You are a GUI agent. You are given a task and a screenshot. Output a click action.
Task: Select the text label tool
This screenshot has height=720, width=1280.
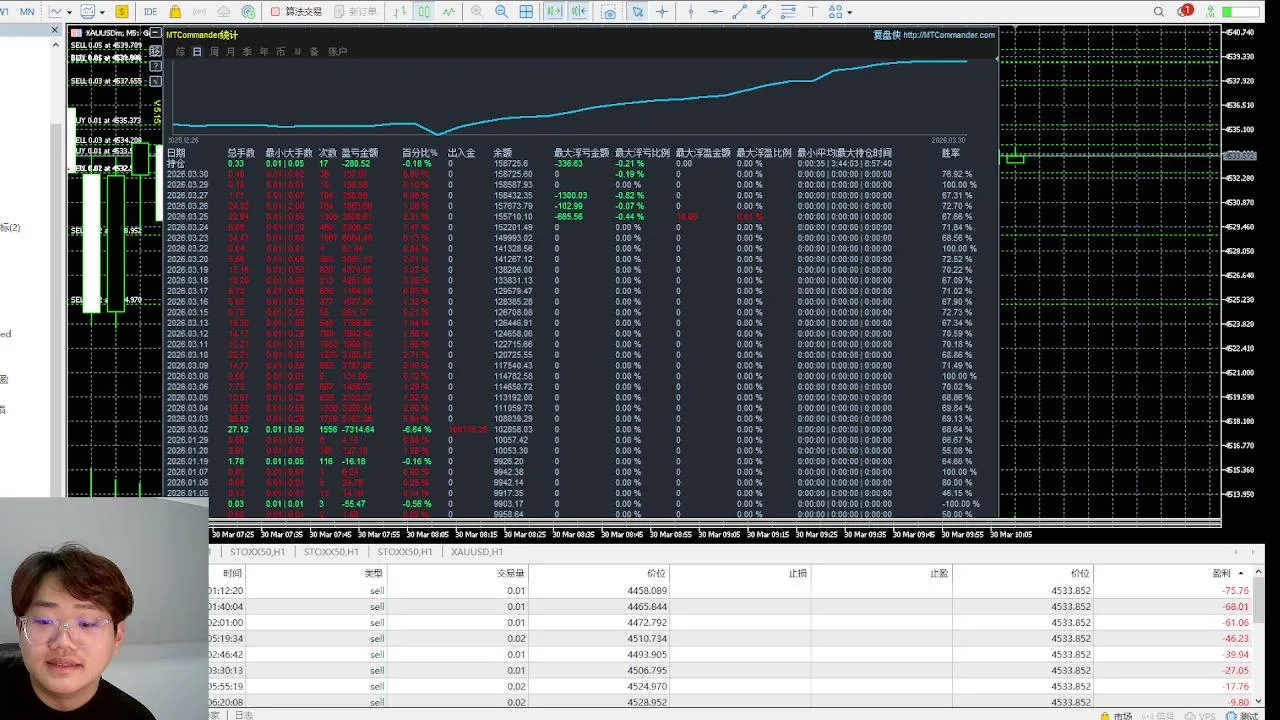tap(812, 12)
